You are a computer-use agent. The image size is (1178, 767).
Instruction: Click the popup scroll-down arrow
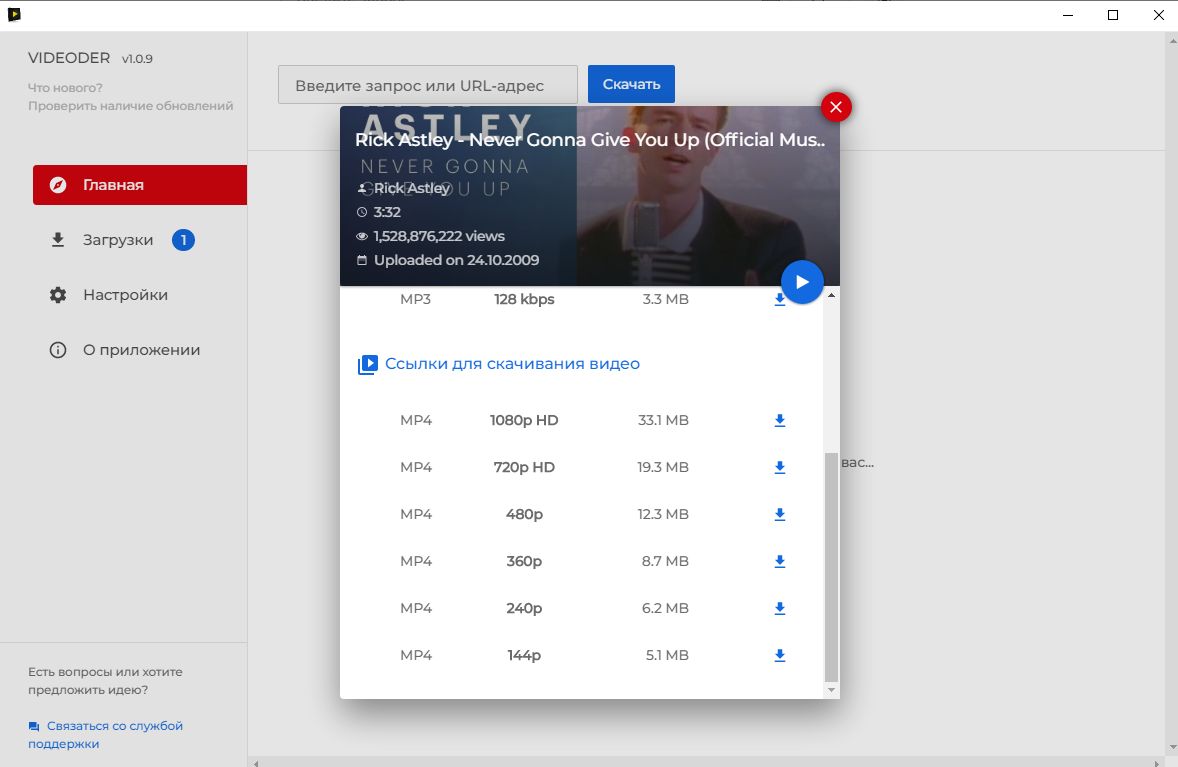click(831, 690)
